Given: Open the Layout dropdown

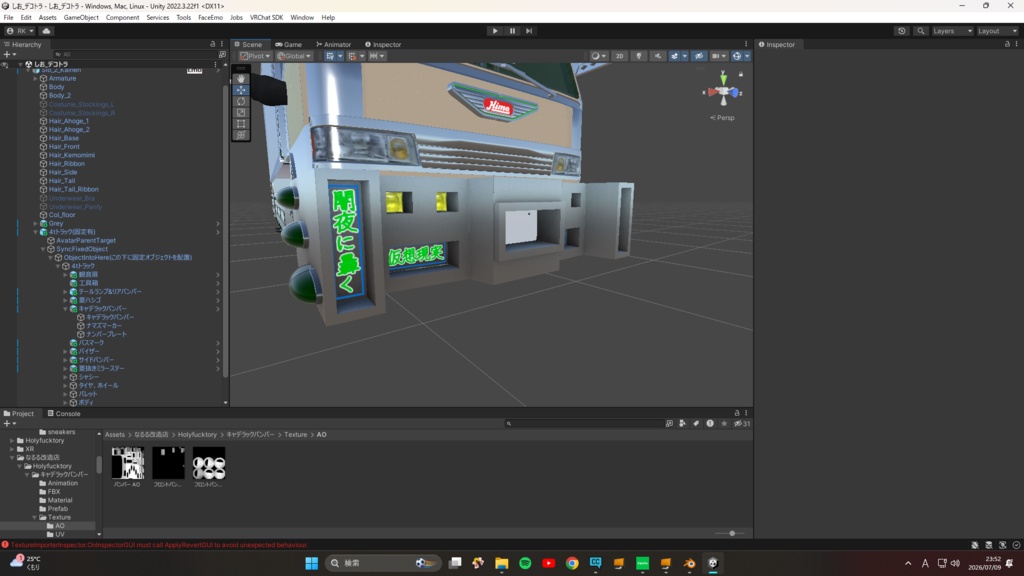Looking at the screenshot, I should coord(997,31).
